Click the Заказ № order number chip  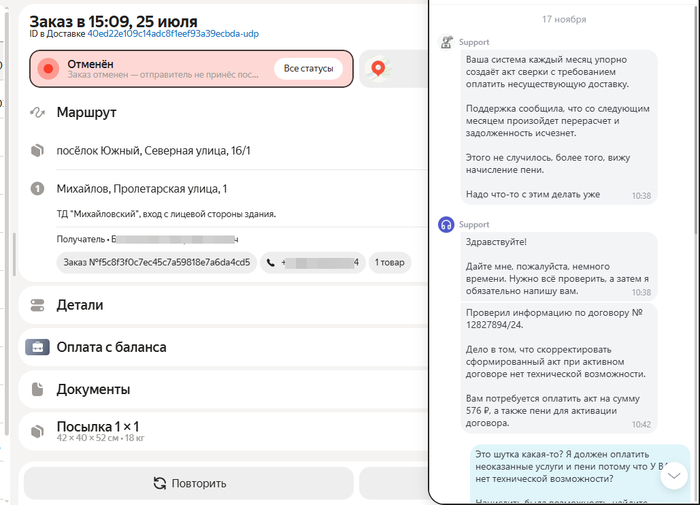157,263
